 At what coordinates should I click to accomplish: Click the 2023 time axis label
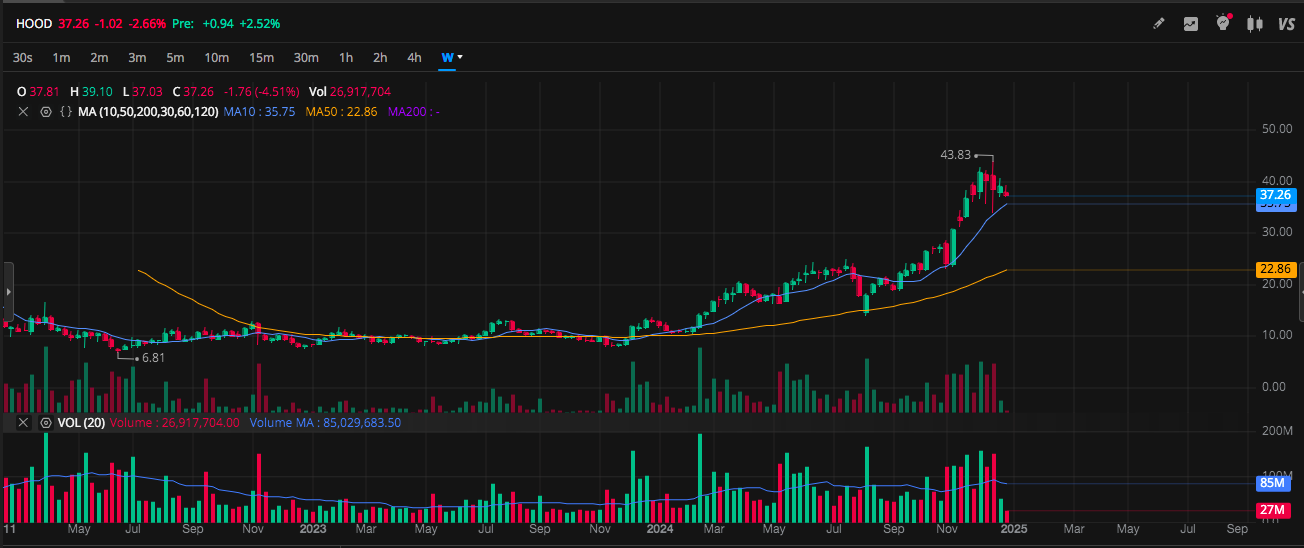point(314,528)
